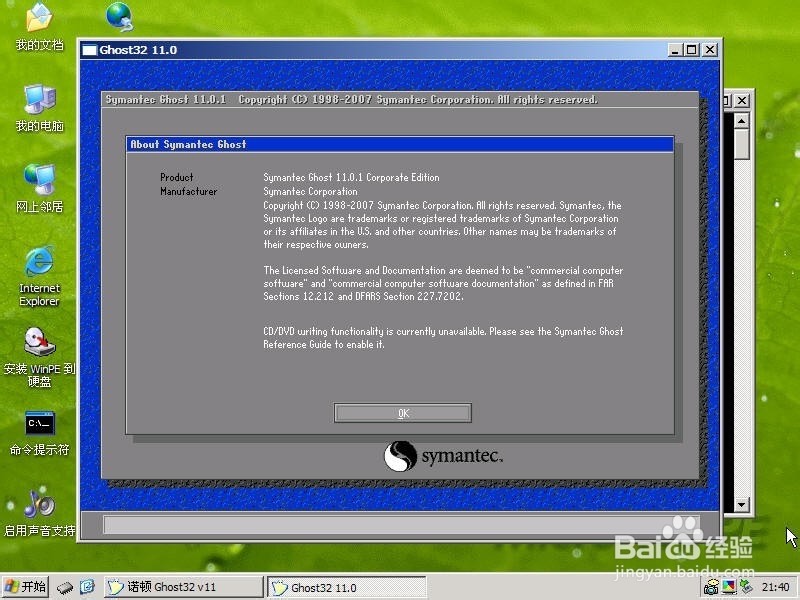This screenshot has height=600, width=800.
Task: Select the 我的电脑 desktop icon
Action: point(39,108)
